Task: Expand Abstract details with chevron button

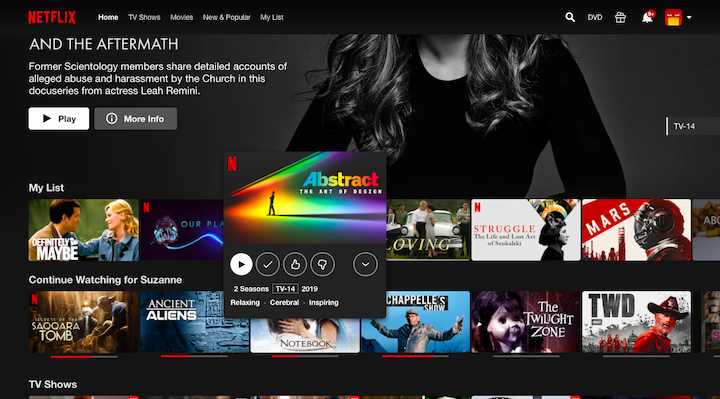Action: coord(366,264)
